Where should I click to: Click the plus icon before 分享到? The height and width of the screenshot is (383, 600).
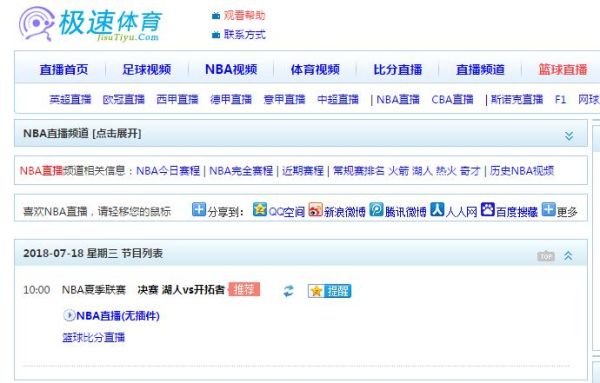[x=199, y=209]
